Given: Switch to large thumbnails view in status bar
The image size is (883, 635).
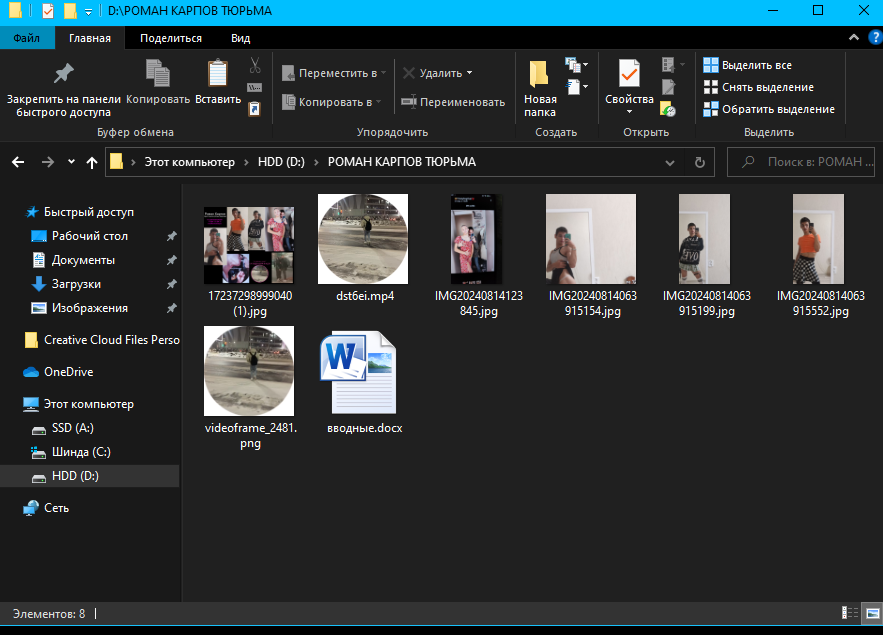Looking at the screenshot, I should (x=873, y=613).
